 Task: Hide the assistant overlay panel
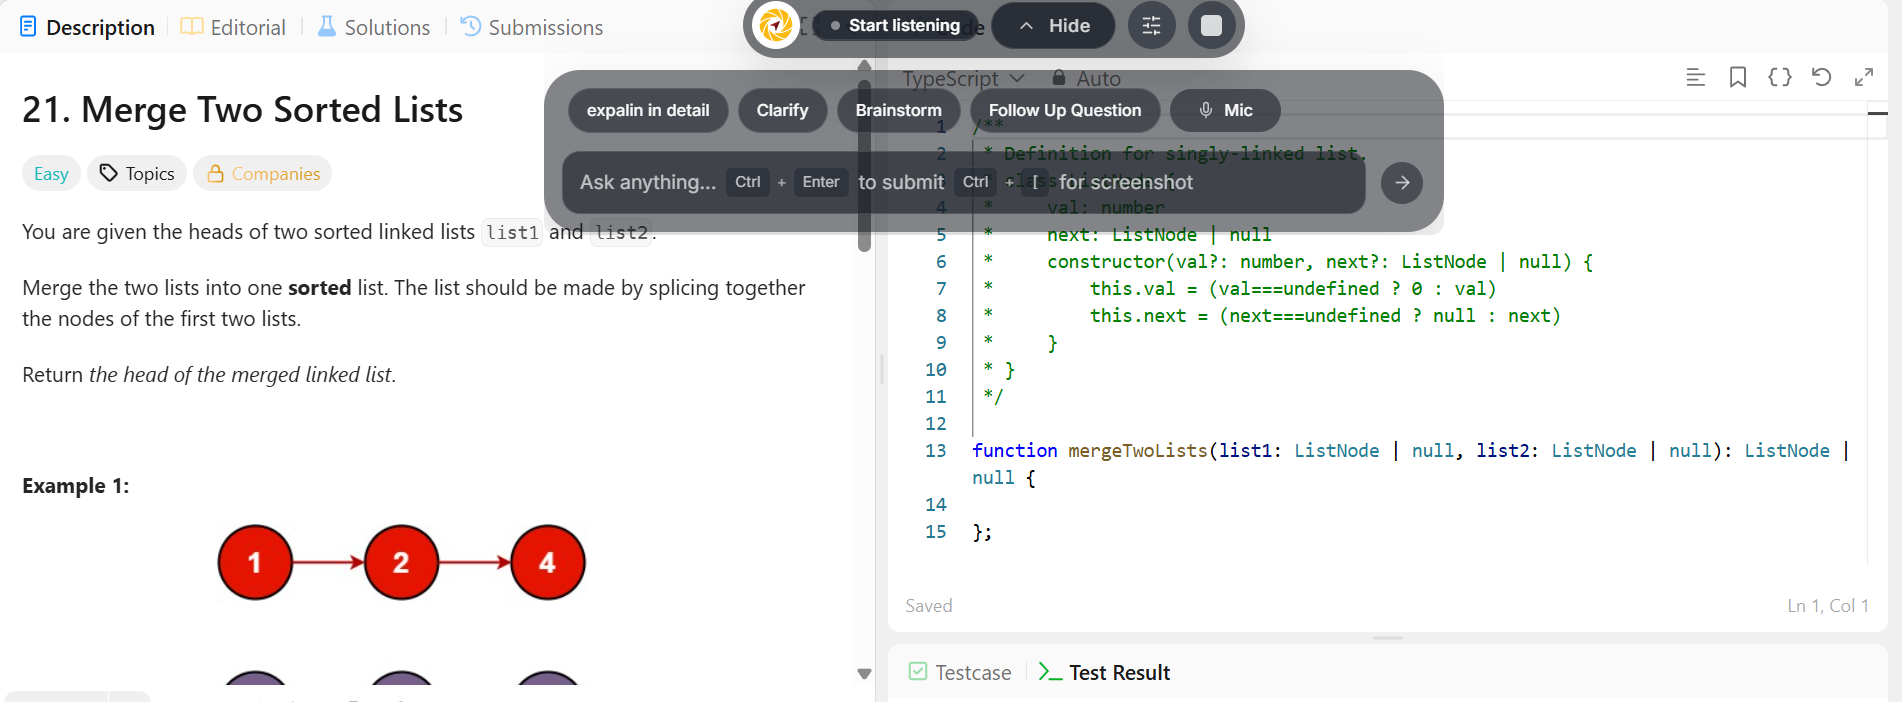pyautogui.click(x=1053, y=26)
